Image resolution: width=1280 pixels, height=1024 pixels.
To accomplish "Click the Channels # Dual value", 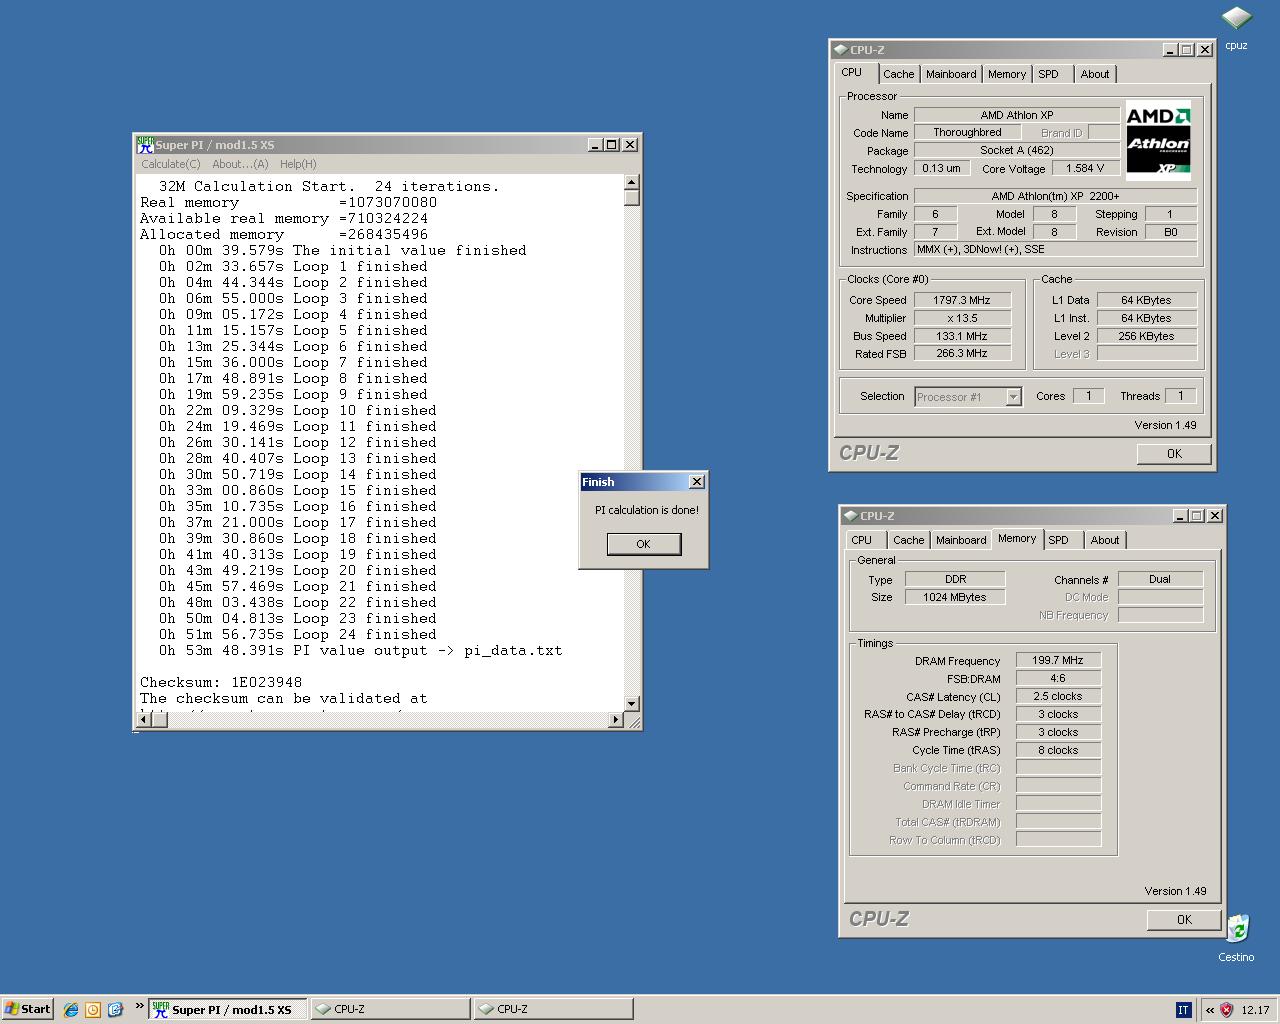I will pyautogui.click(x=1160, y=579).
